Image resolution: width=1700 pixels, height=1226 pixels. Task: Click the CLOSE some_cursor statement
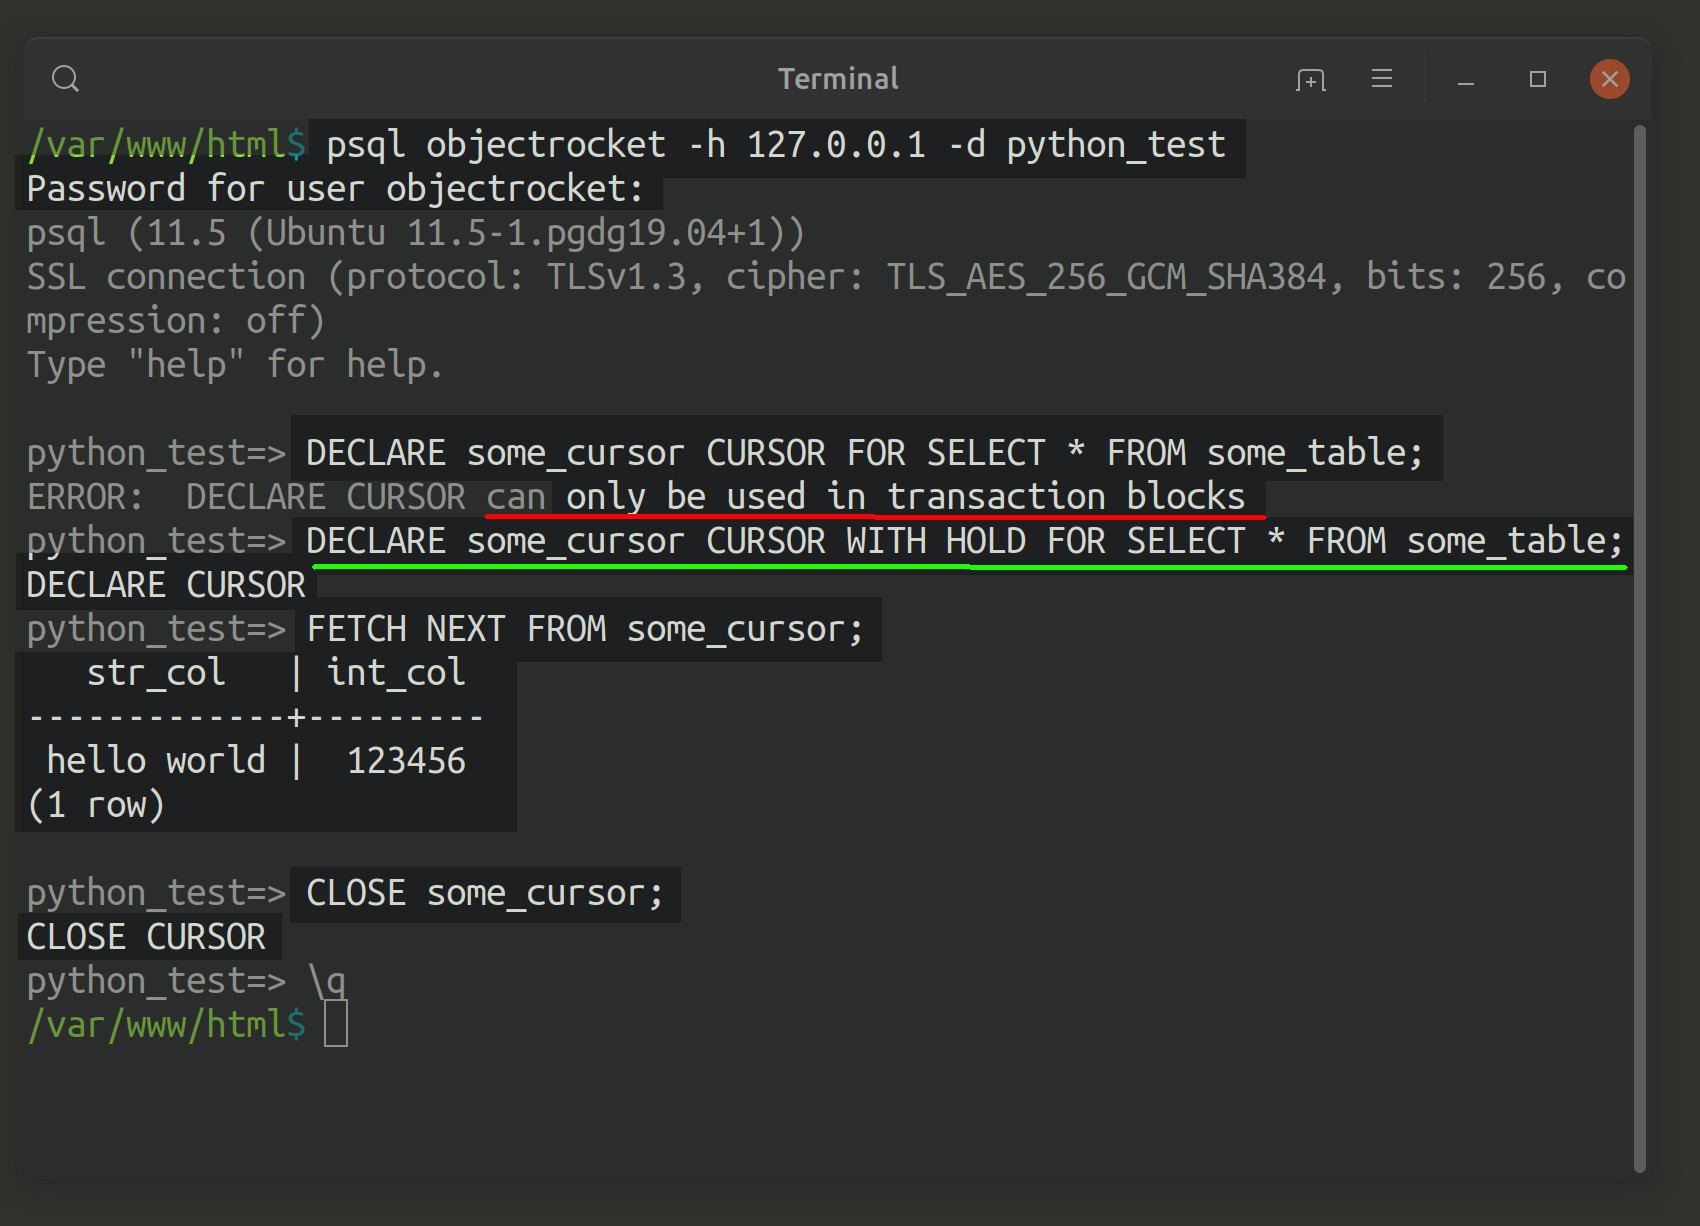(x=484, y=892)
